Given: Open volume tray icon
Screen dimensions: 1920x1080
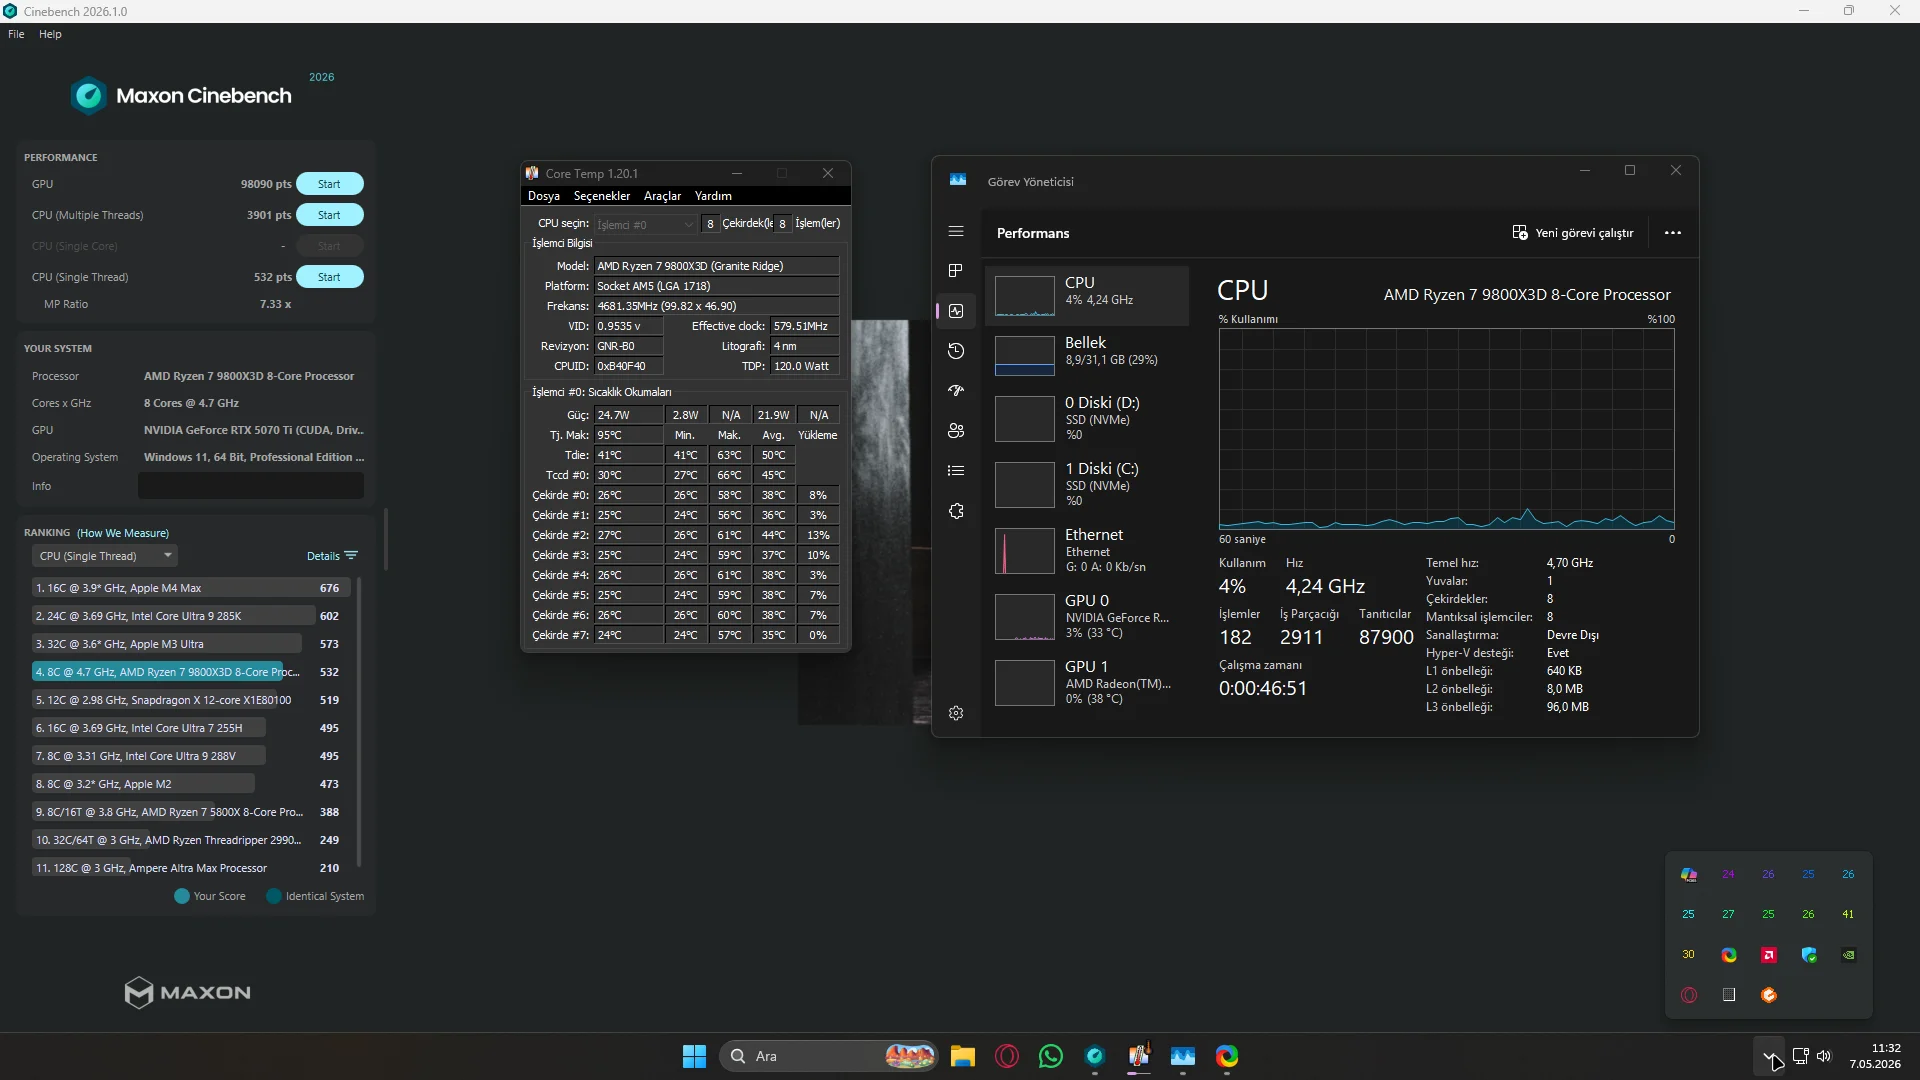Looking at the screenshot, I should [x=1824, y=1056].
